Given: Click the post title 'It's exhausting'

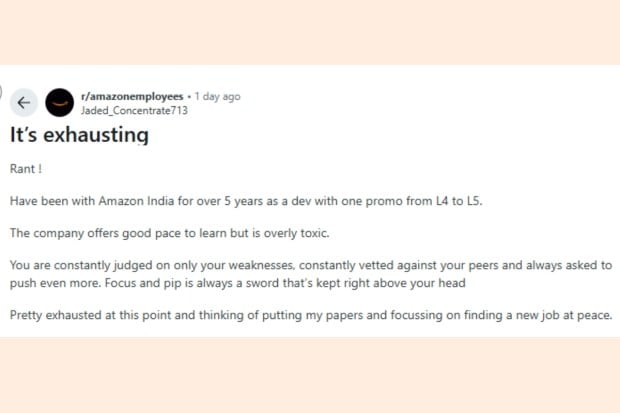Looking at the screenshot, I should pos(79,135).
